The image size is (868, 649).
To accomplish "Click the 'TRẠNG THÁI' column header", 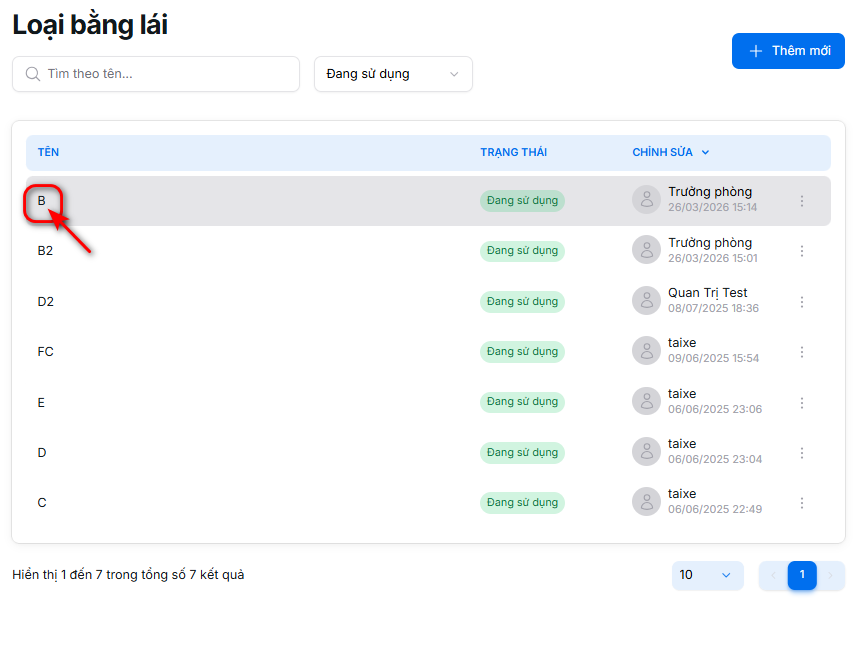I will pos(513,153).
